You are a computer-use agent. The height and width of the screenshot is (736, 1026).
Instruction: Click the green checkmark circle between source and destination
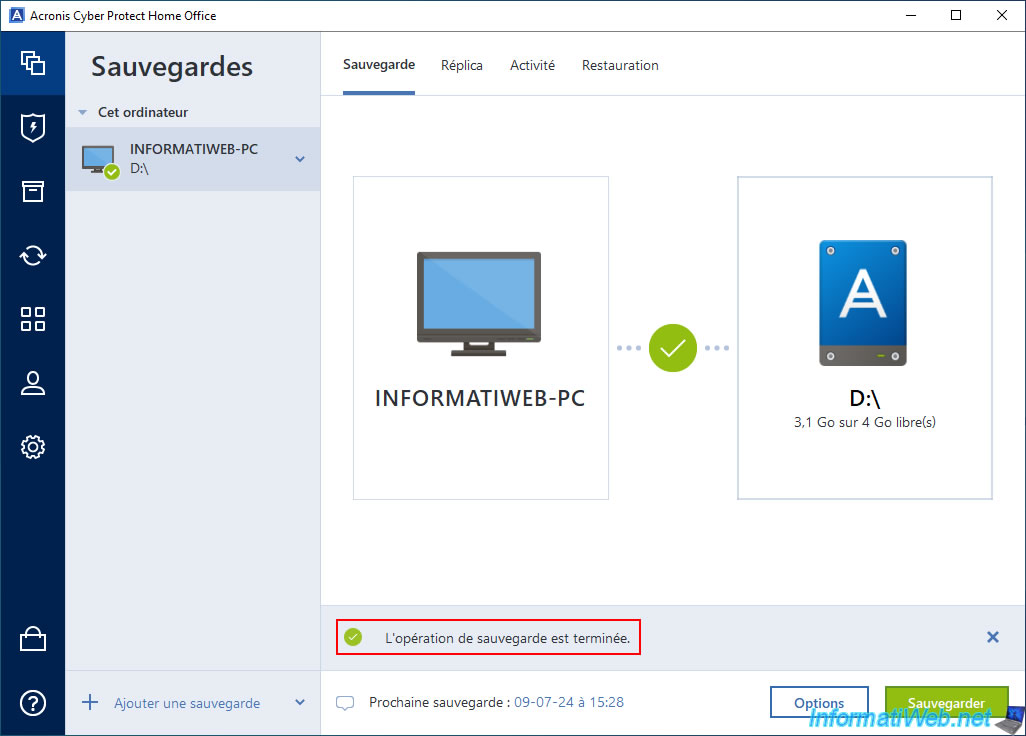click(x=673, y=348)
